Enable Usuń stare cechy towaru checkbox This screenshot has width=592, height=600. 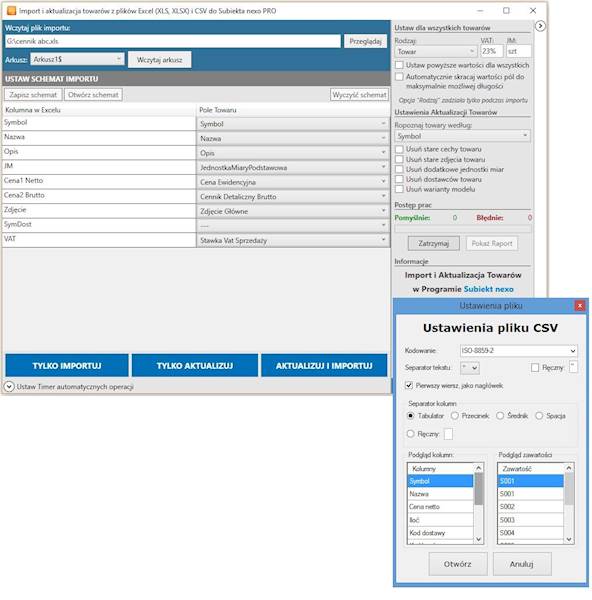(x=399, y=149)
